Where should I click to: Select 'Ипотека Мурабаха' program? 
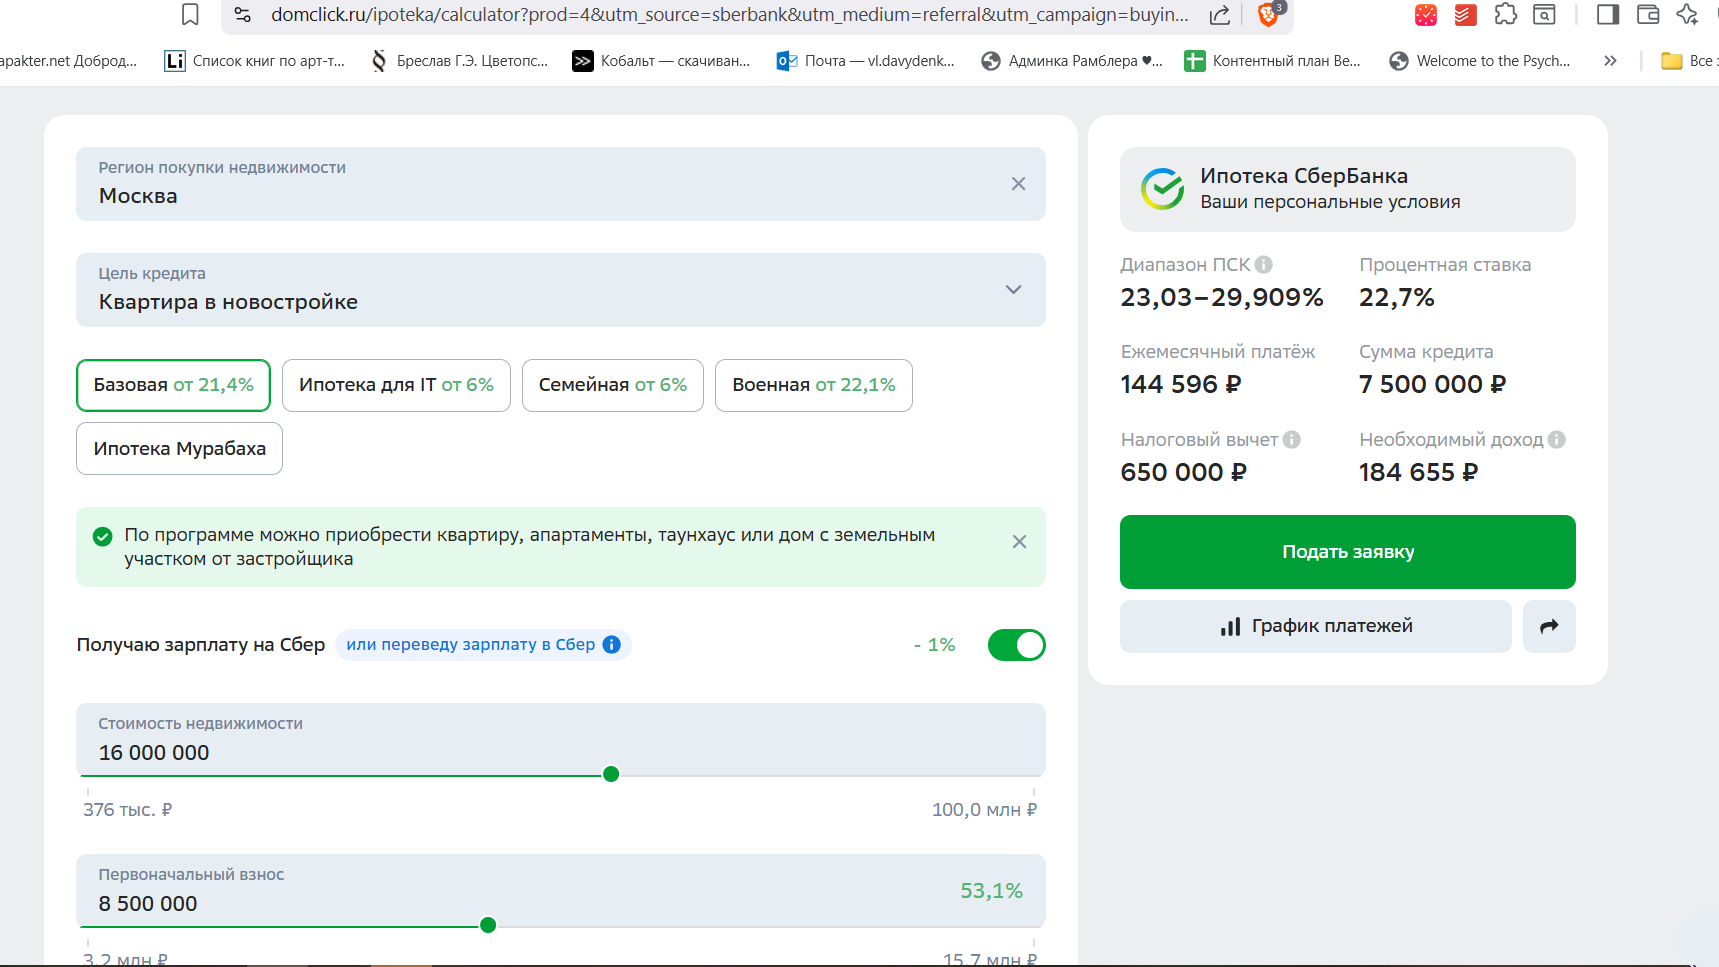(x=179, y=449)
